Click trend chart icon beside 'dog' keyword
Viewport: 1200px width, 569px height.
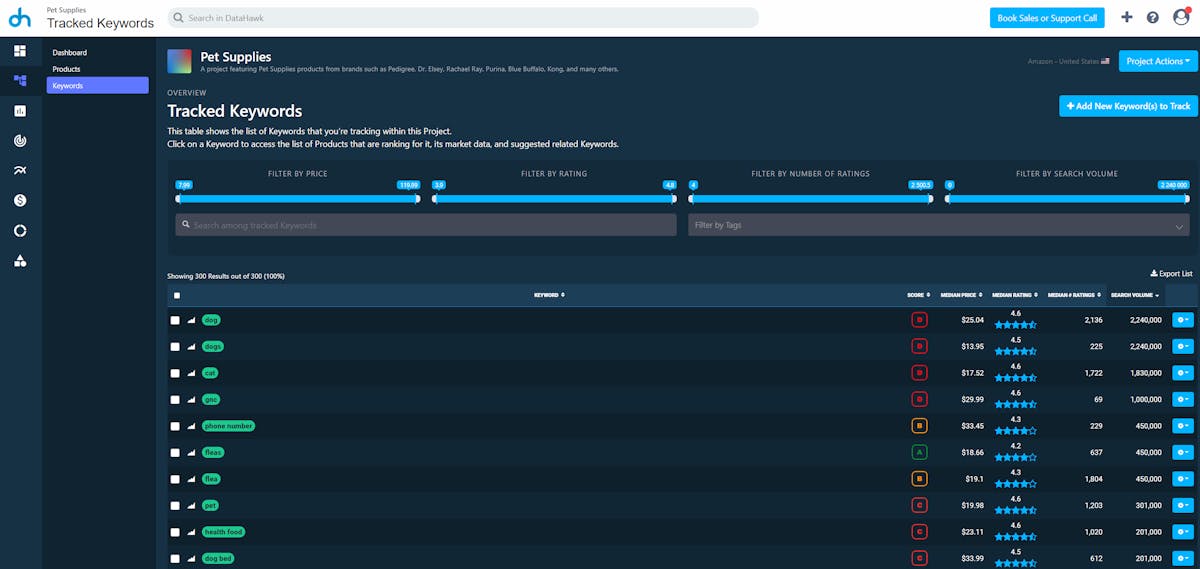coord(192,320)
